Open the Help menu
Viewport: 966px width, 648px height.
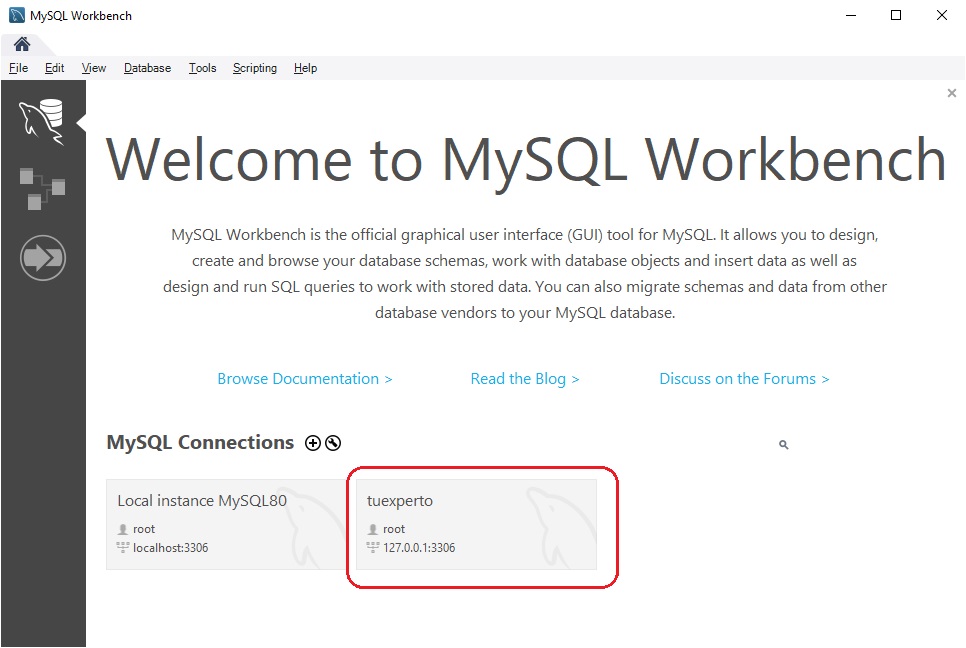point(305,68)
